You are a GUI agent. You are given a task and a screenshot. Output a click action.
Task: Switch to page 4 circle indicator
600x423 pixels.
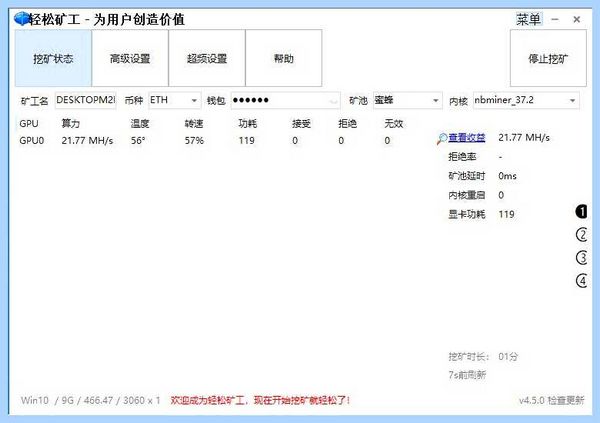coord(581,281)
